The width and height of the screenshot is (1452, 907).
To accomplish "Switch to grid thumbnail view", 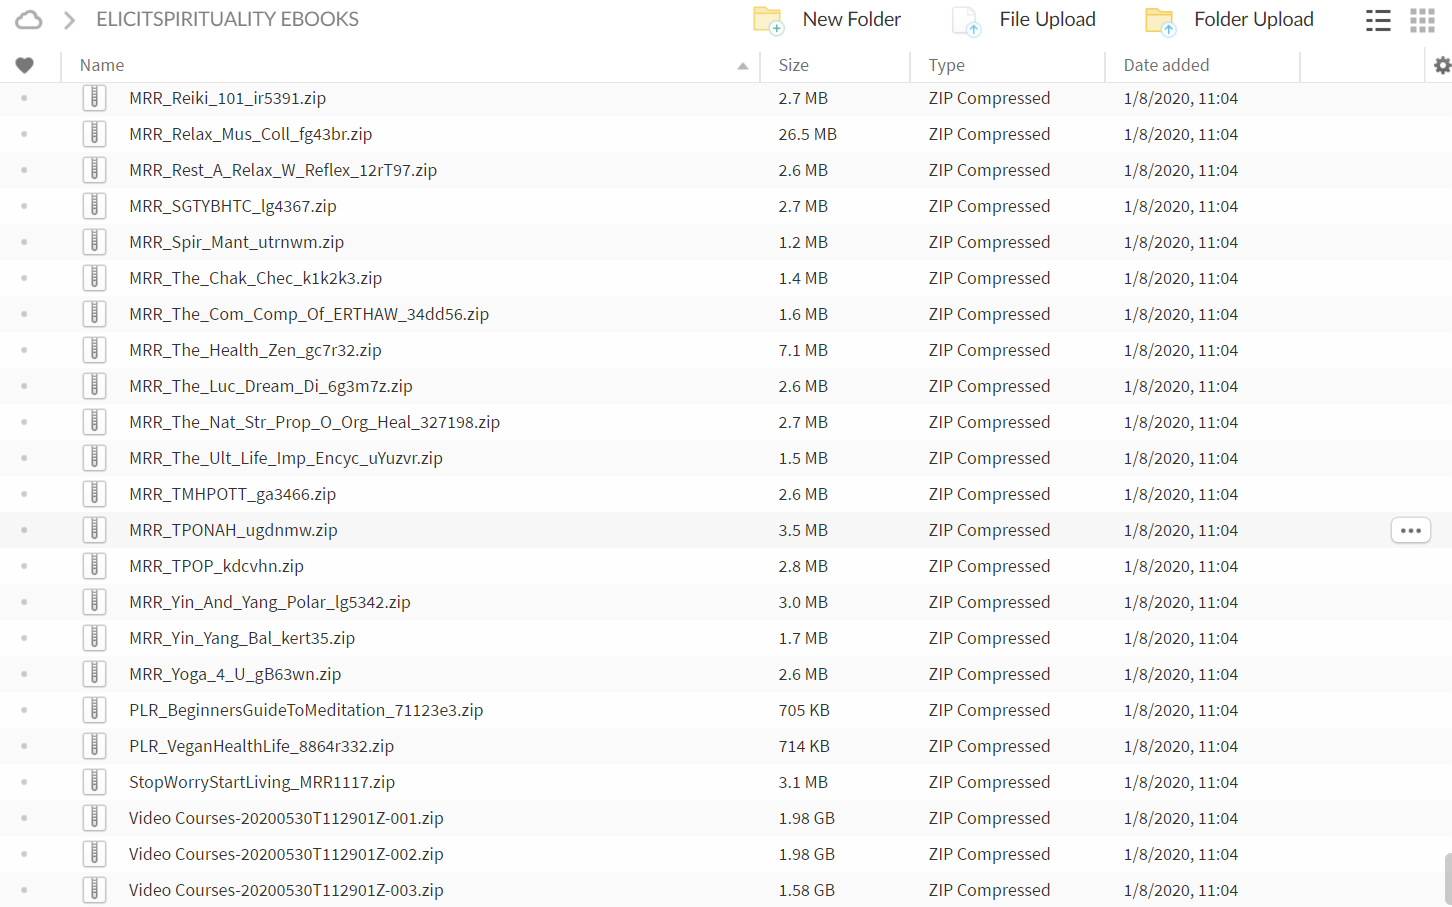I will 1422,20.
